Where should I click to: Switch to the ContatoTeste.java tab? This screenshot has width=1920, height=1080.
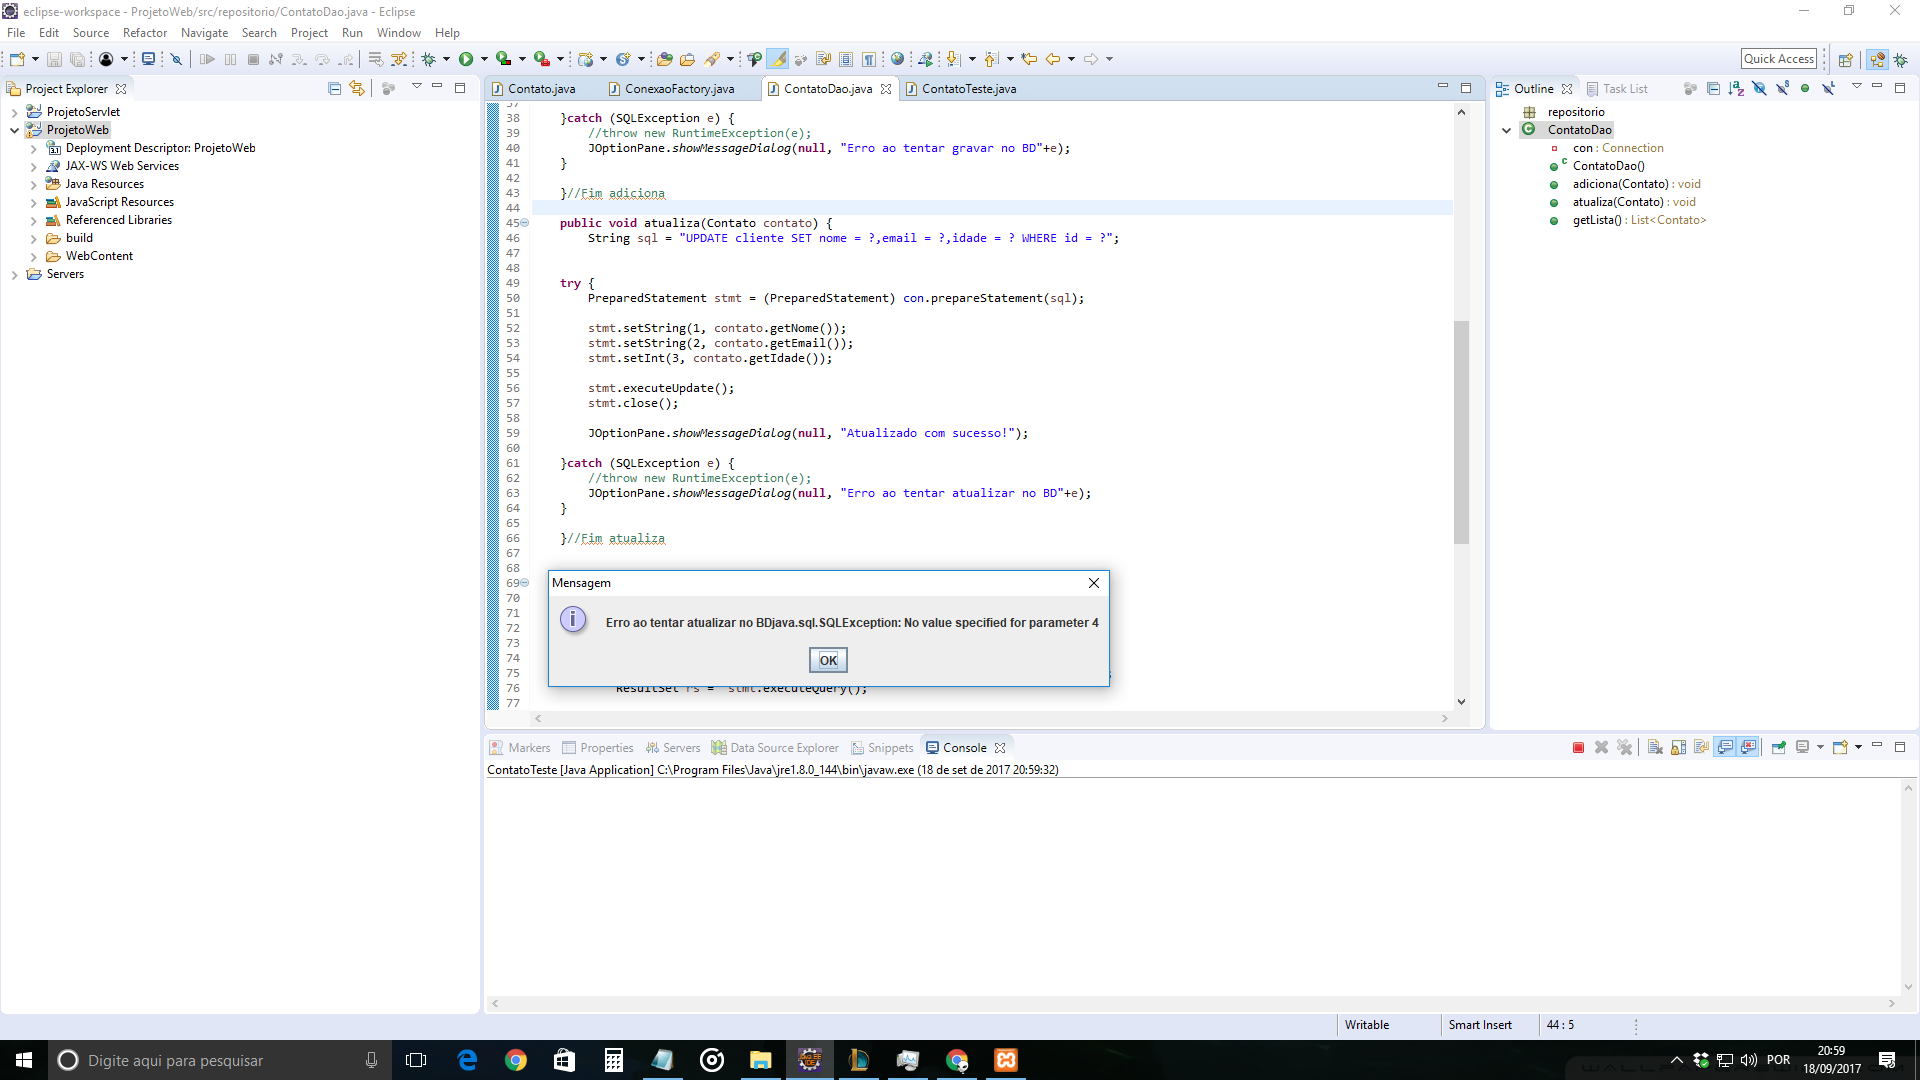click(968, 89)
